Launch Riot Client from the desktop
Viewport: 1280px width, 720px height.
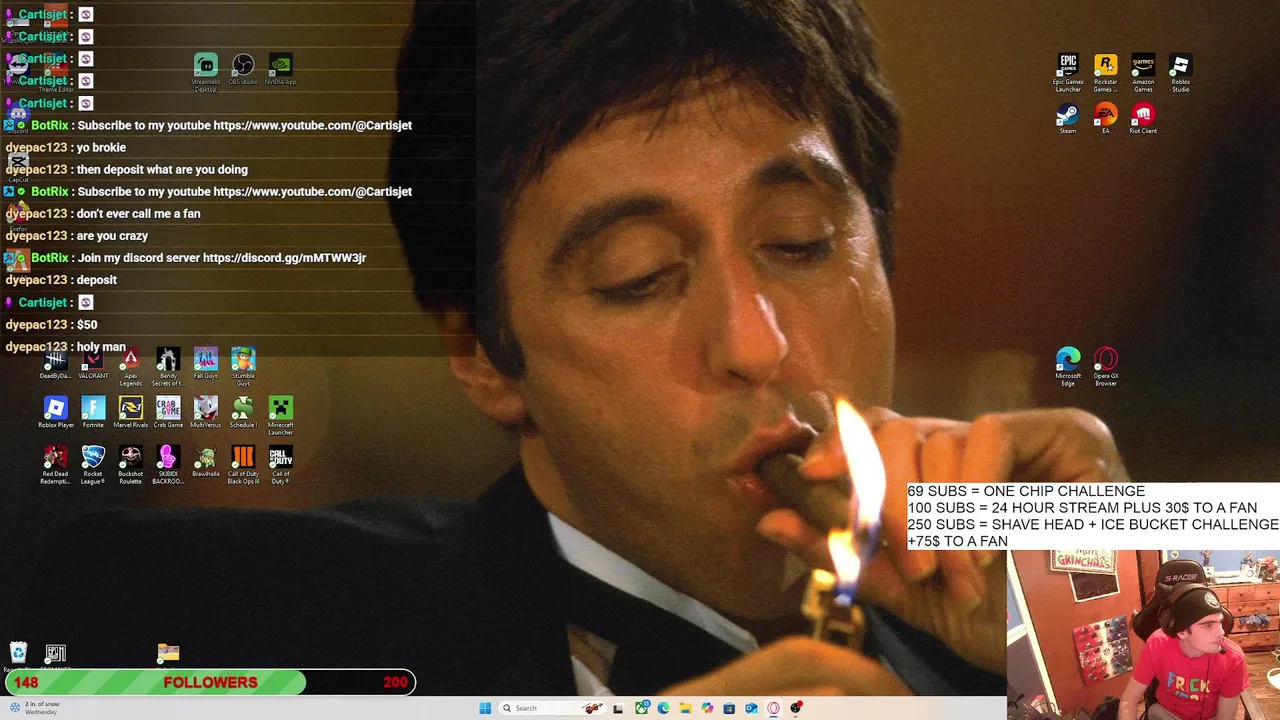[1143, 118]
